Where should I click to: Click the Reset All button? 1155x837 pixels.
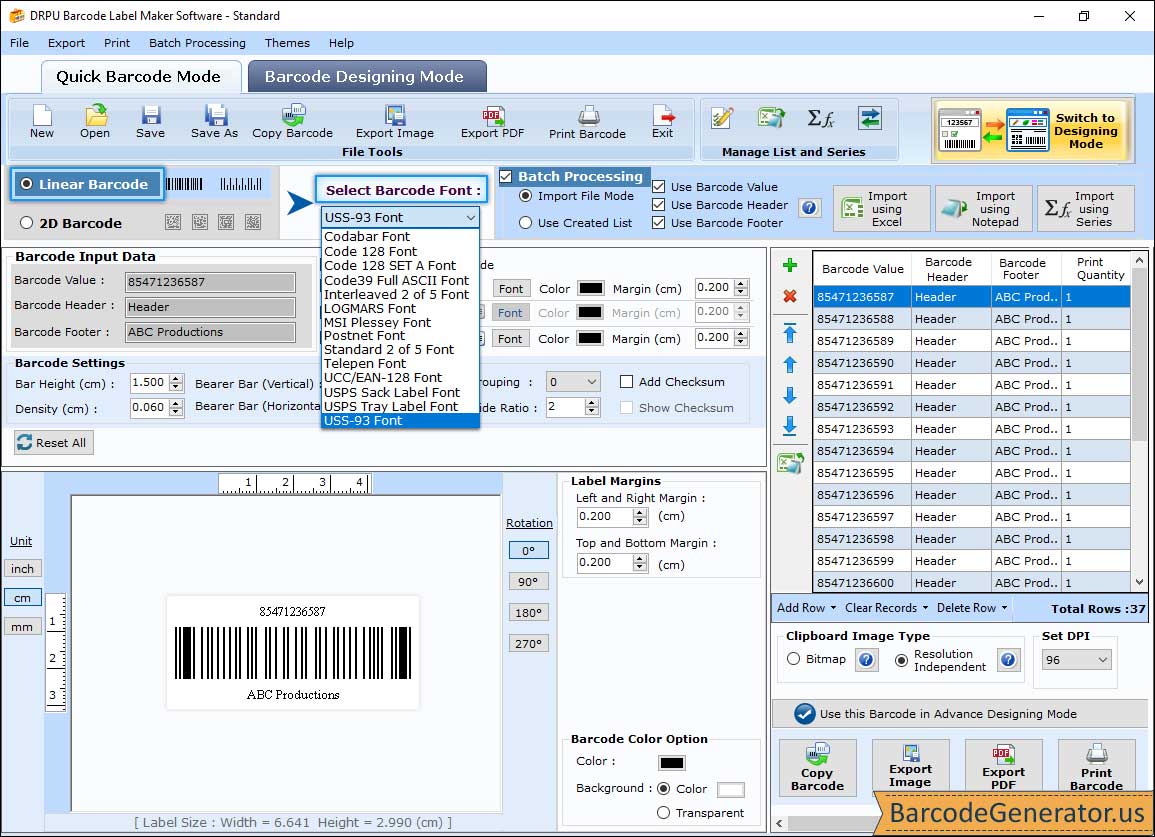point(54,443)
